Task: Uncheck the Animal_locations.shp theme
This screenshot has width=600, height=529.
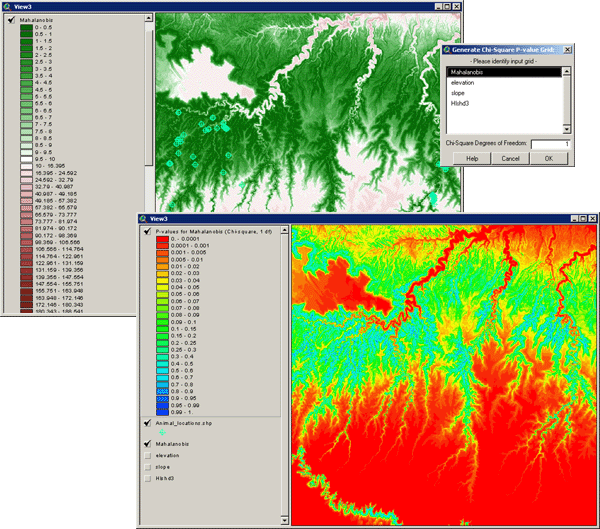Action: [x=148, y=423]
